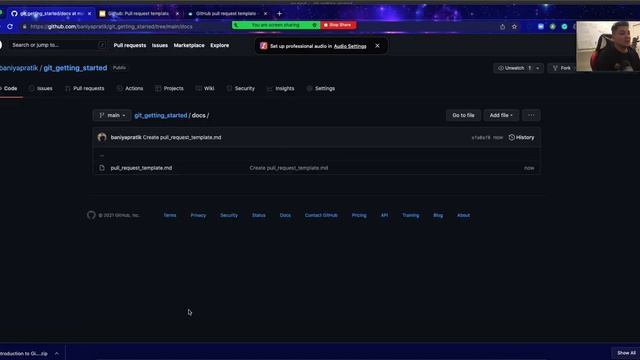Click the site lock icon in address bar
This screenshot has height=360, width=640.
[24, 27]
